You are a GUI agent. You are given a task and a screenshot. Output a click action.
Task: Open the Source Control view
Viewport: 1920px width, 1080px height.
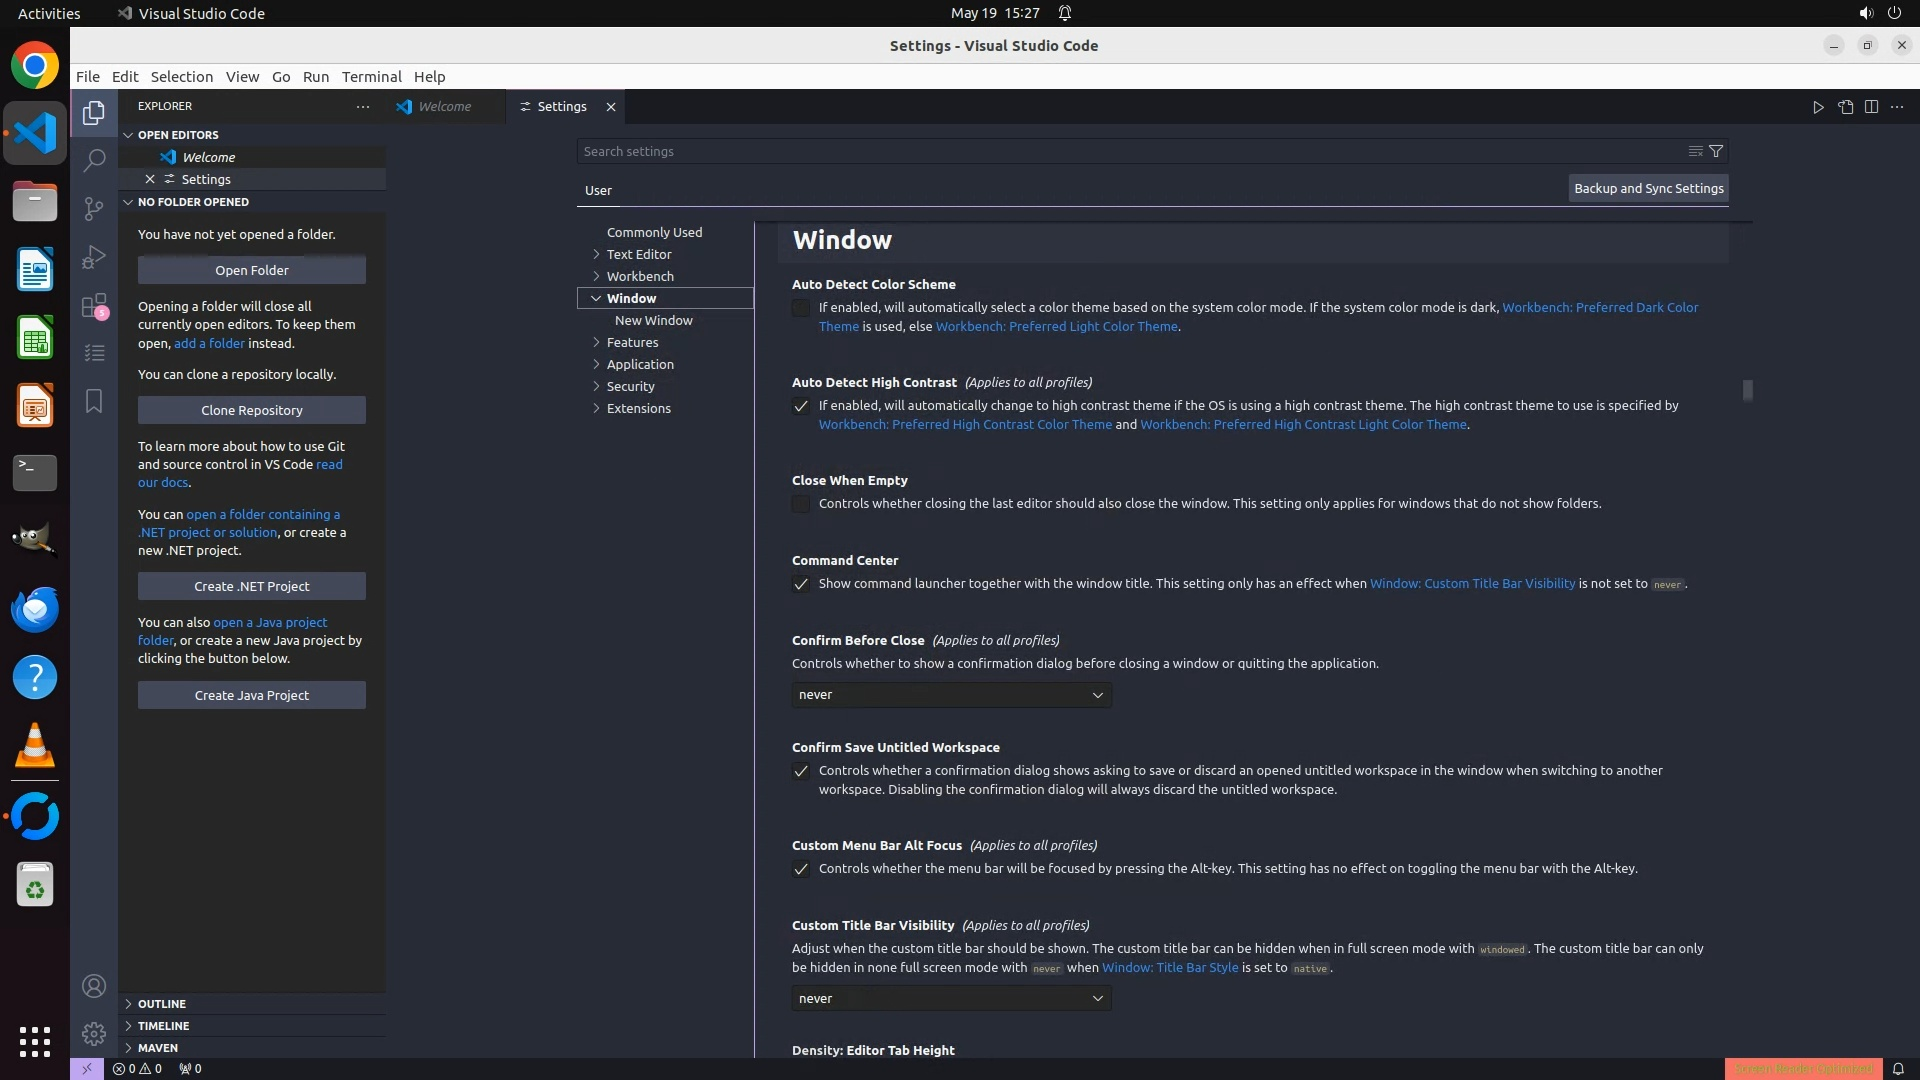94,208
